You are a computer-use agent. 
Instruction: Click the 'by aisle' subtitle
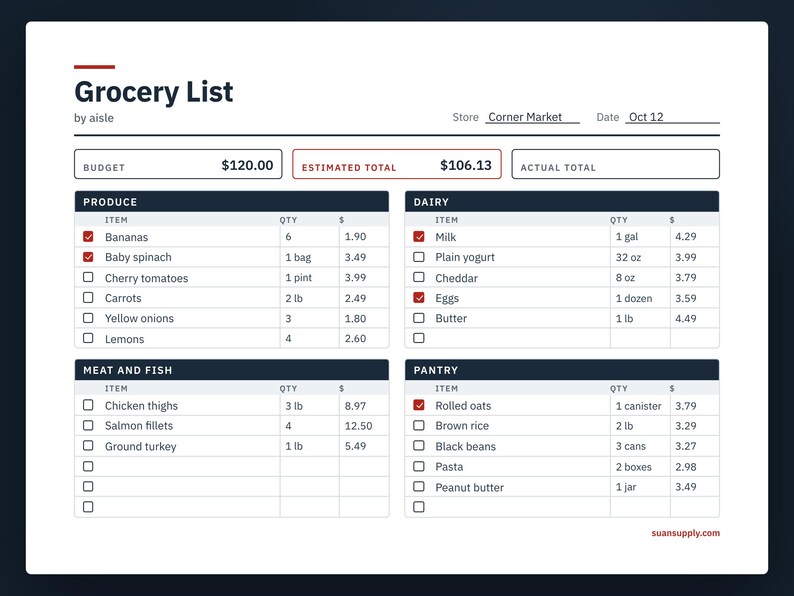(94, 118)
